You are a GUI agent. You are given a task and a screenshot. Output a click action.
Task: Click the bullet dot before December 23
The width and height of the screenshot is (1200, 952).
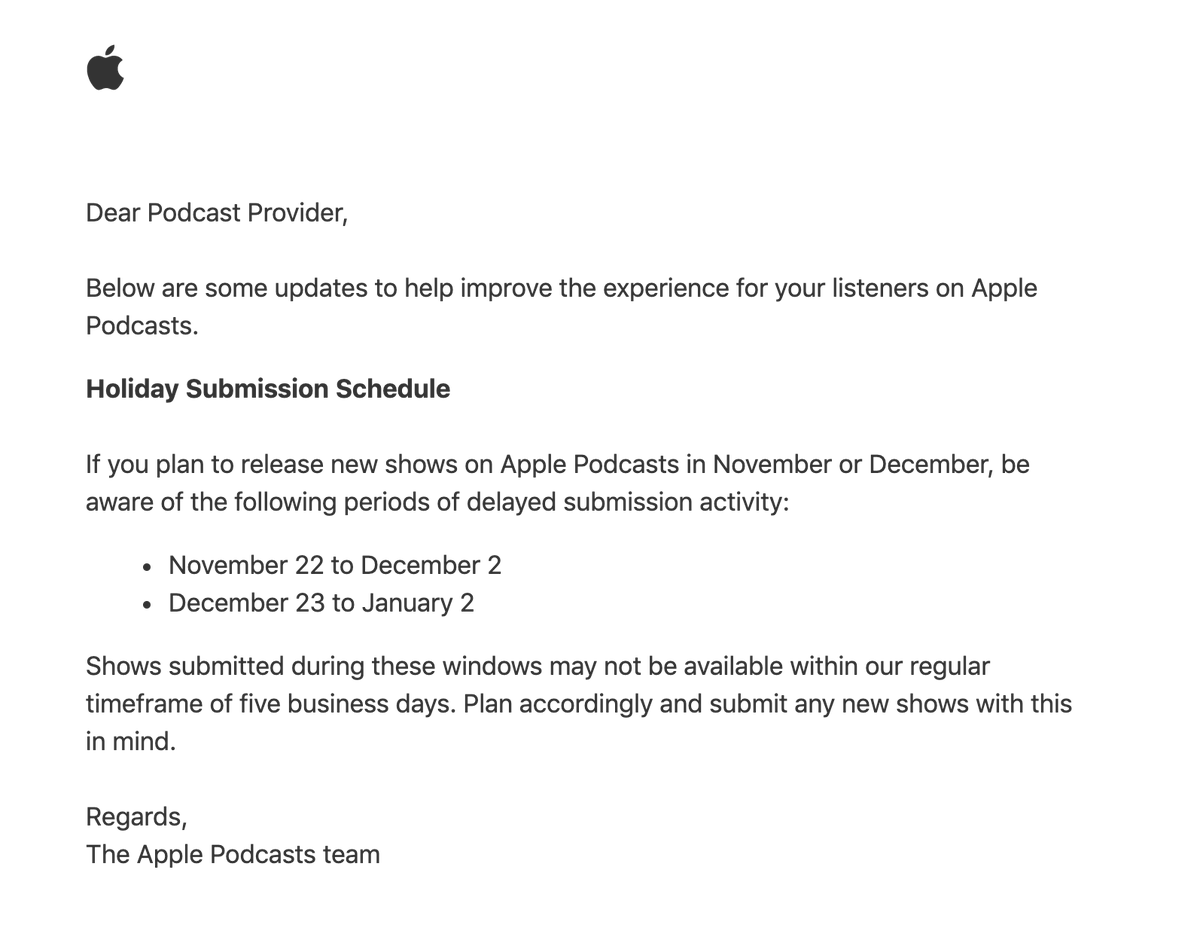coord(148,605)
